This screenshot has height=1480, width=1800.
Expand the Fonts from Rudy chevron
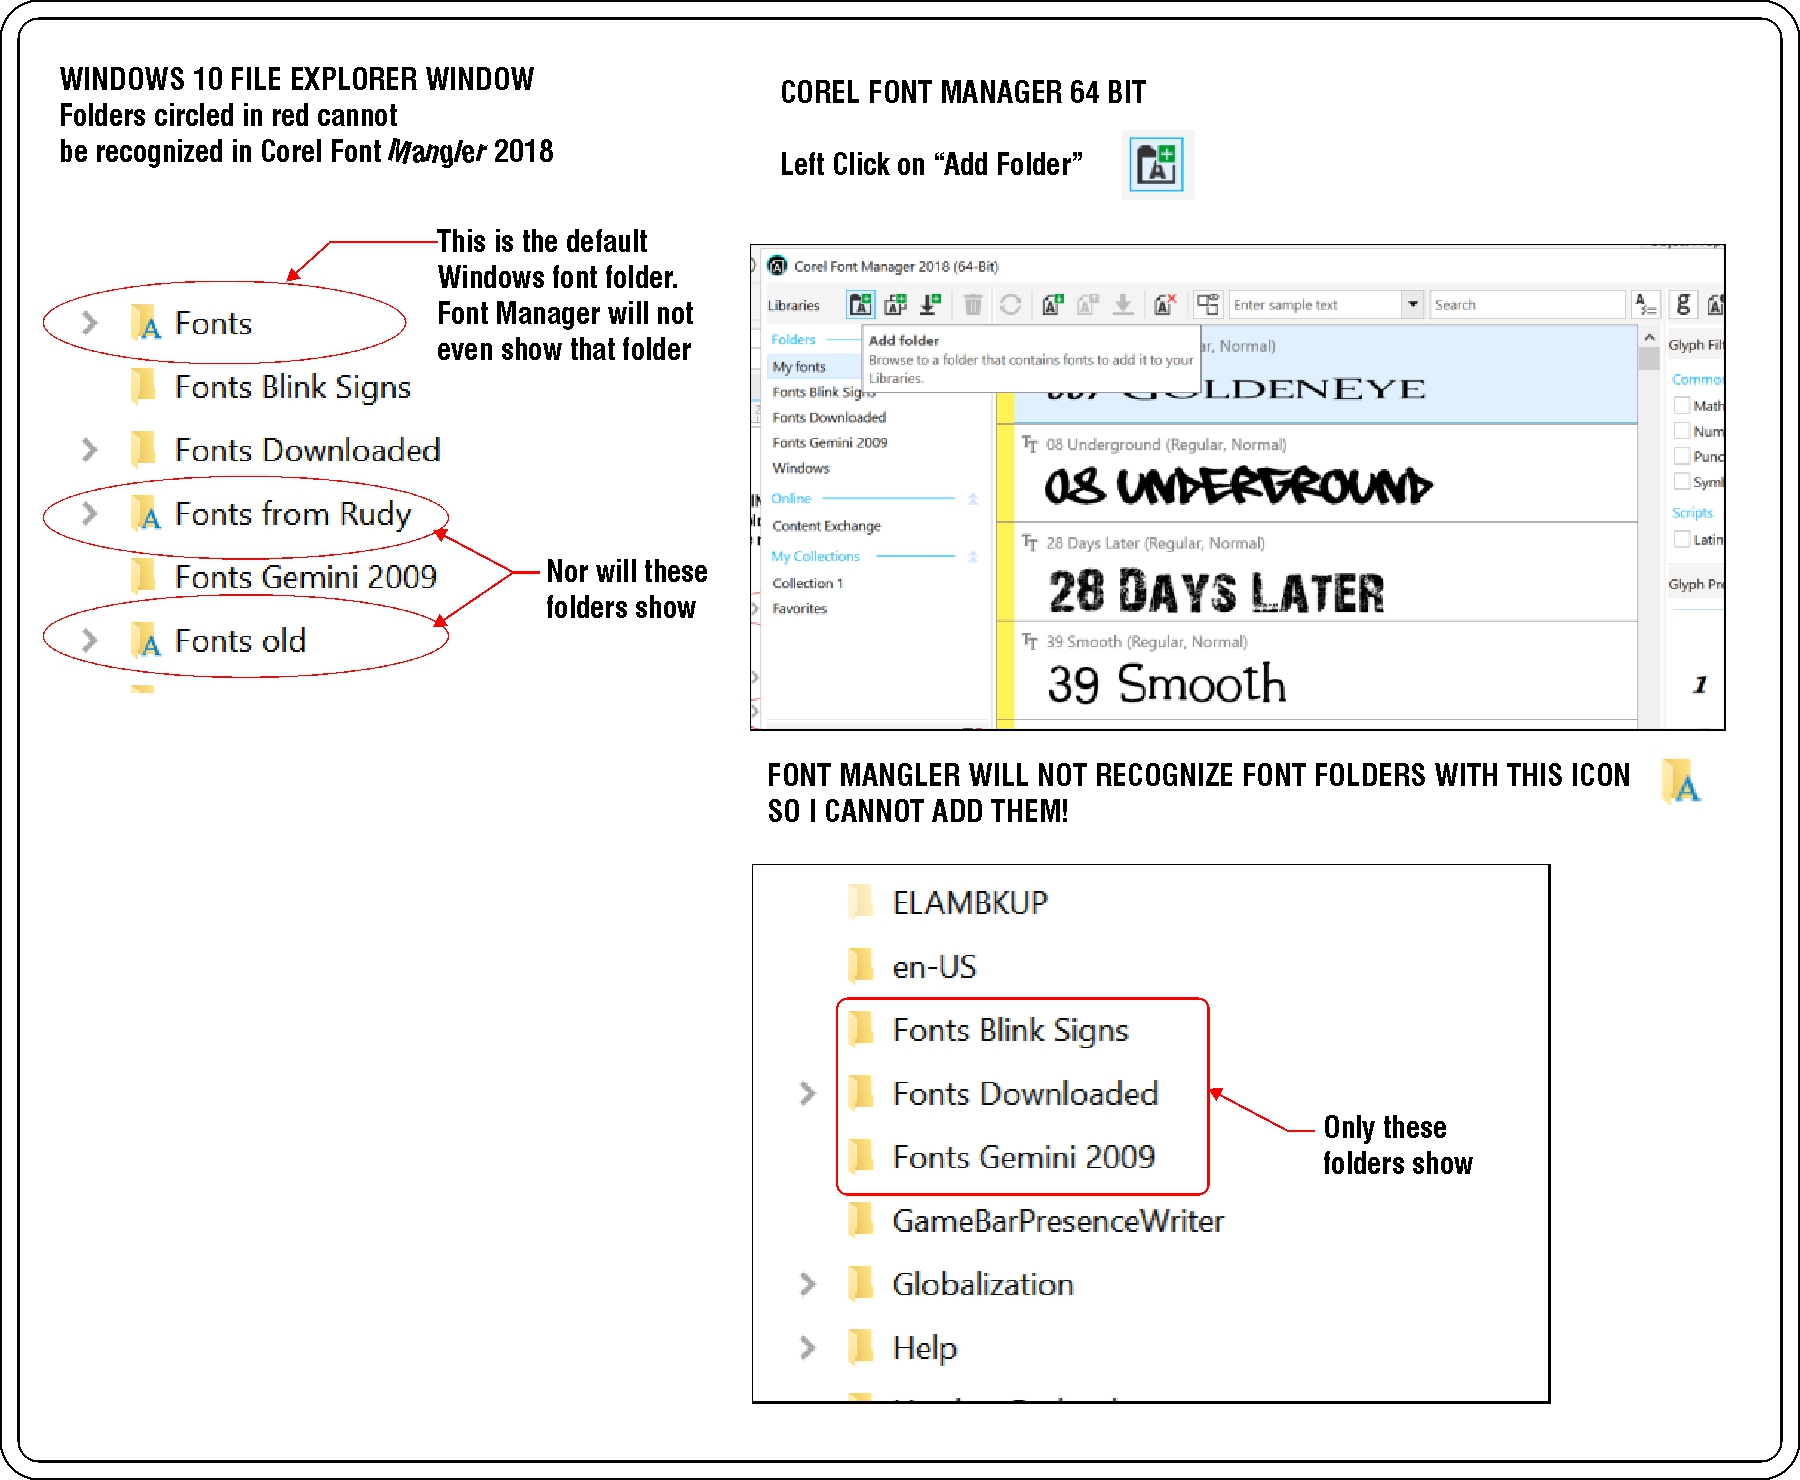click(x=90, y=513)
